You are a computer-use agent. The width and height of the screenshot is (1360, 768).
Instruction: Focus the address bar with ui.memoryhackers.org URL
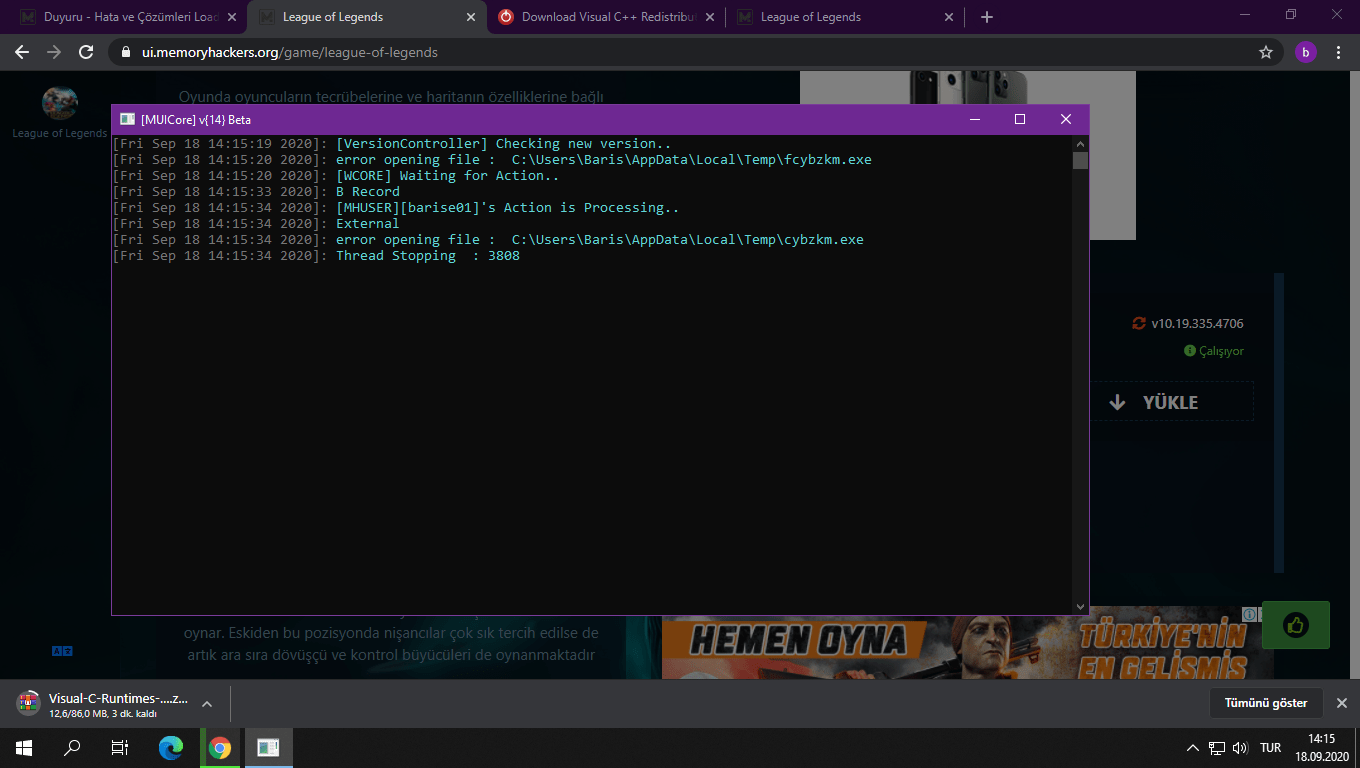pyautogui.click(x=690, y=52)
